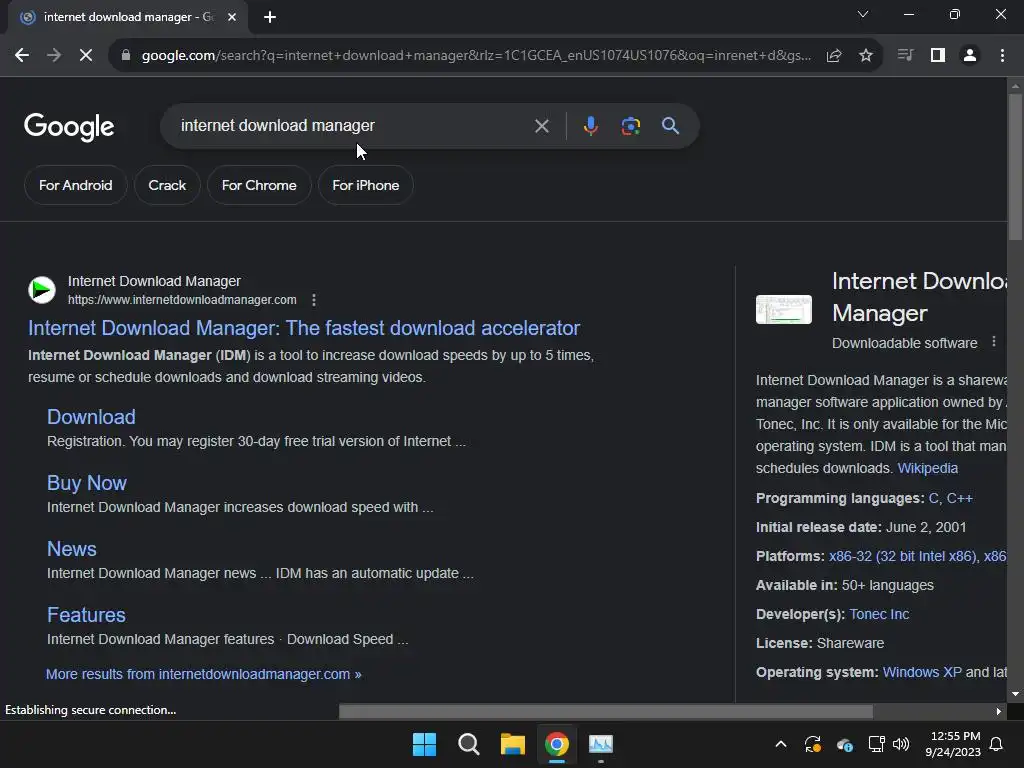This screenshot has height=768, width=1024.
Task: Open the clock showing 12:55 PM
Action: click(953, 744)
